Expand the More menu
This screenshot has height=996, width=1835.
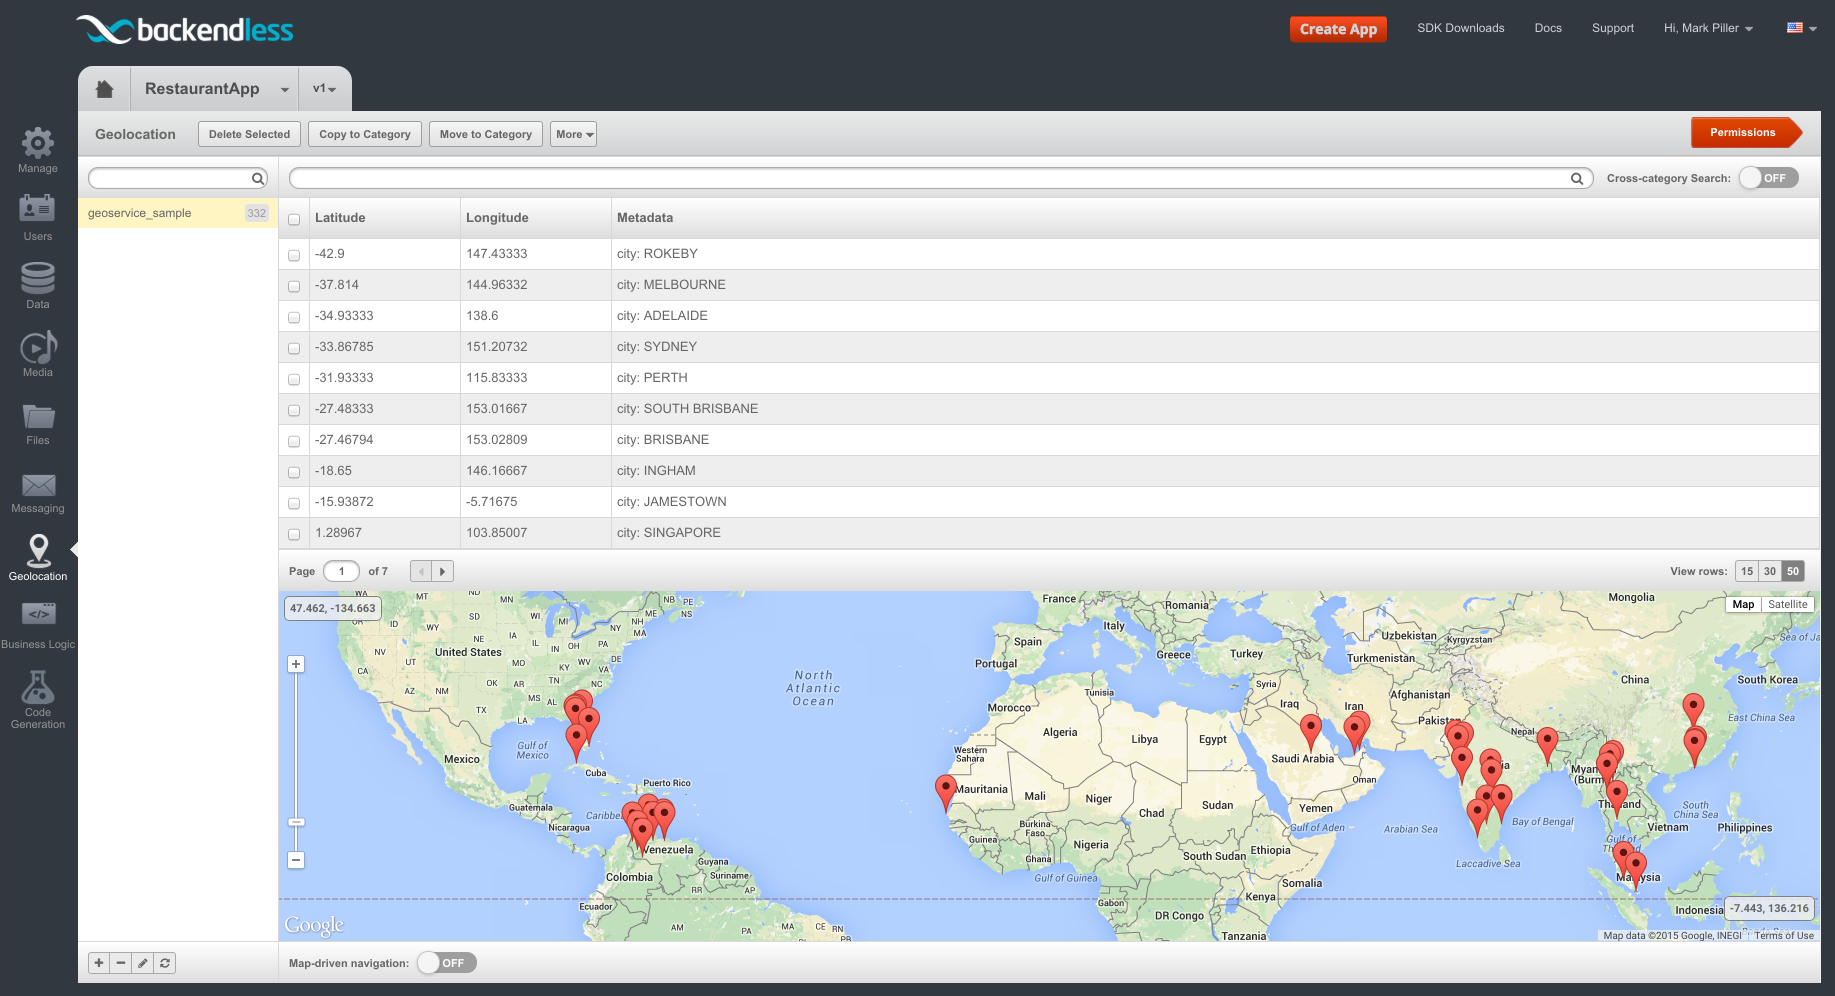573,134
